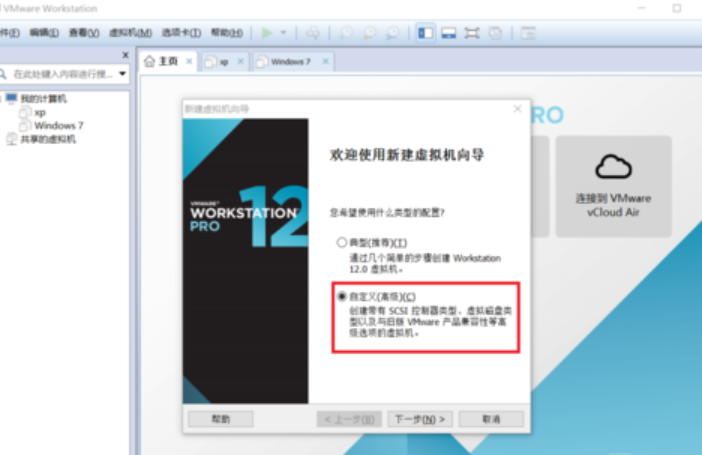Open the 编辑(E) menu
Screen dimensions: 702x455
click(44, 33)
